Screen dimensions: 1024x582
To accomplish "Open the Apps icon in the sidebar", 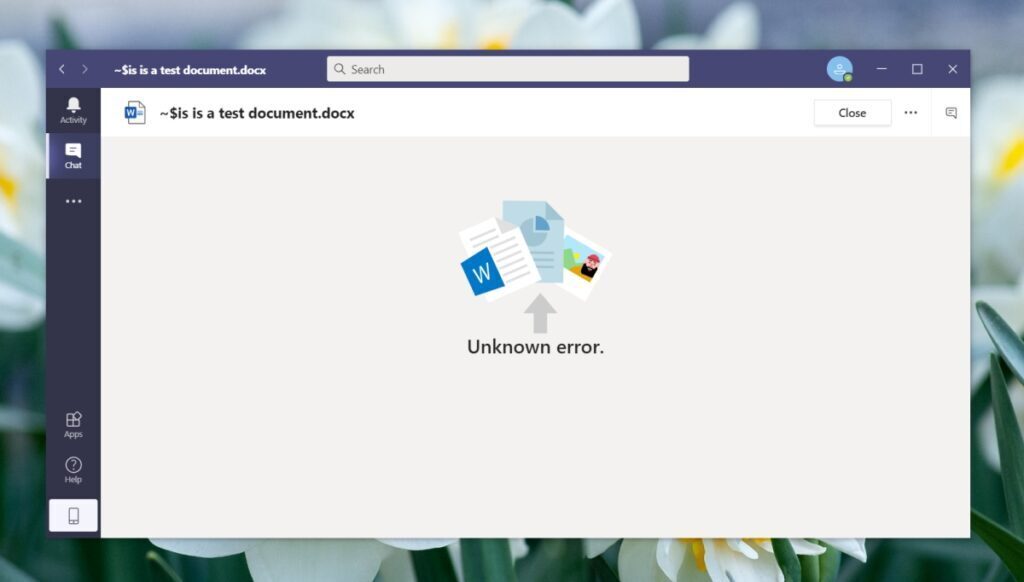I will (73, 420).
